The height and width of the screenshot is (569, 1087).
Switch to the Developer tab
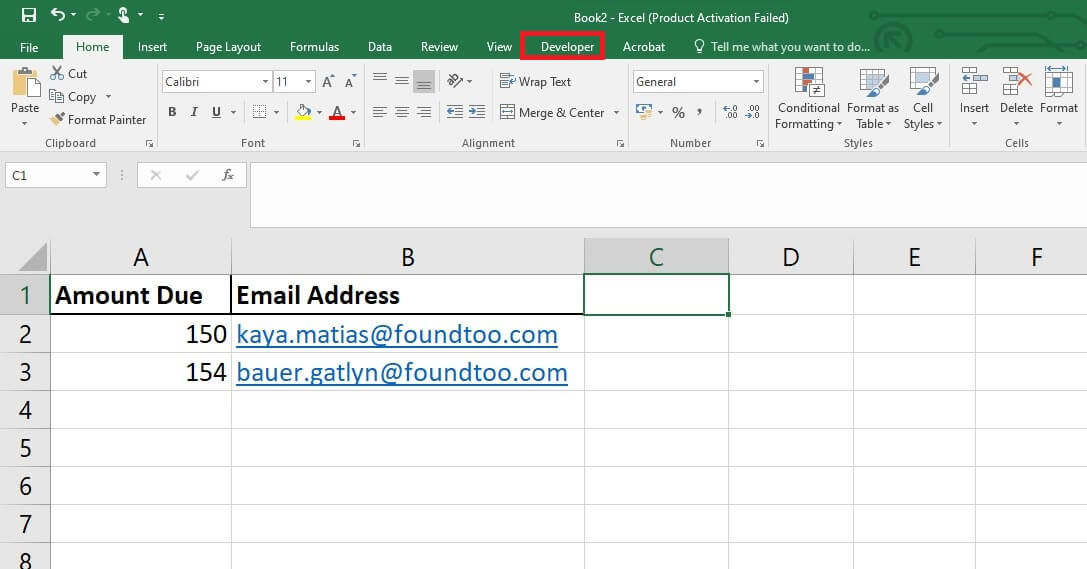point(567,47)
